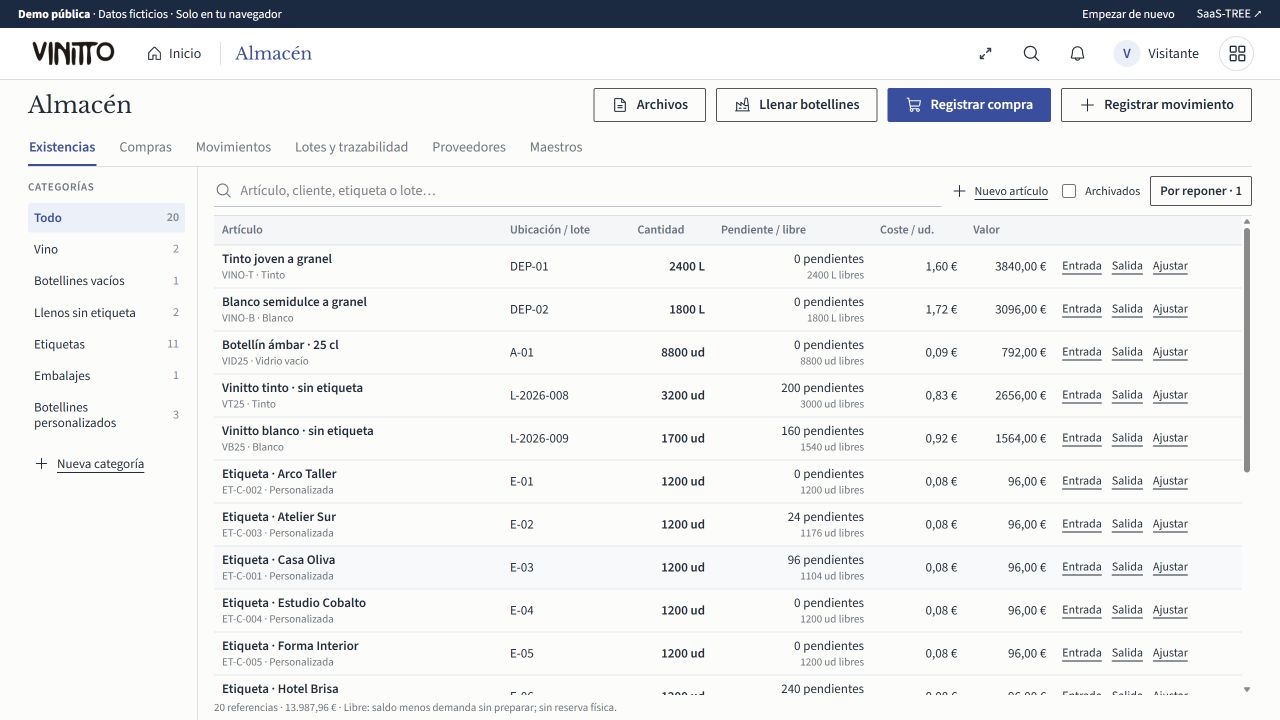Click the Registrar compra button
This screenshot has width=1280, height=720.
point(969,105)
